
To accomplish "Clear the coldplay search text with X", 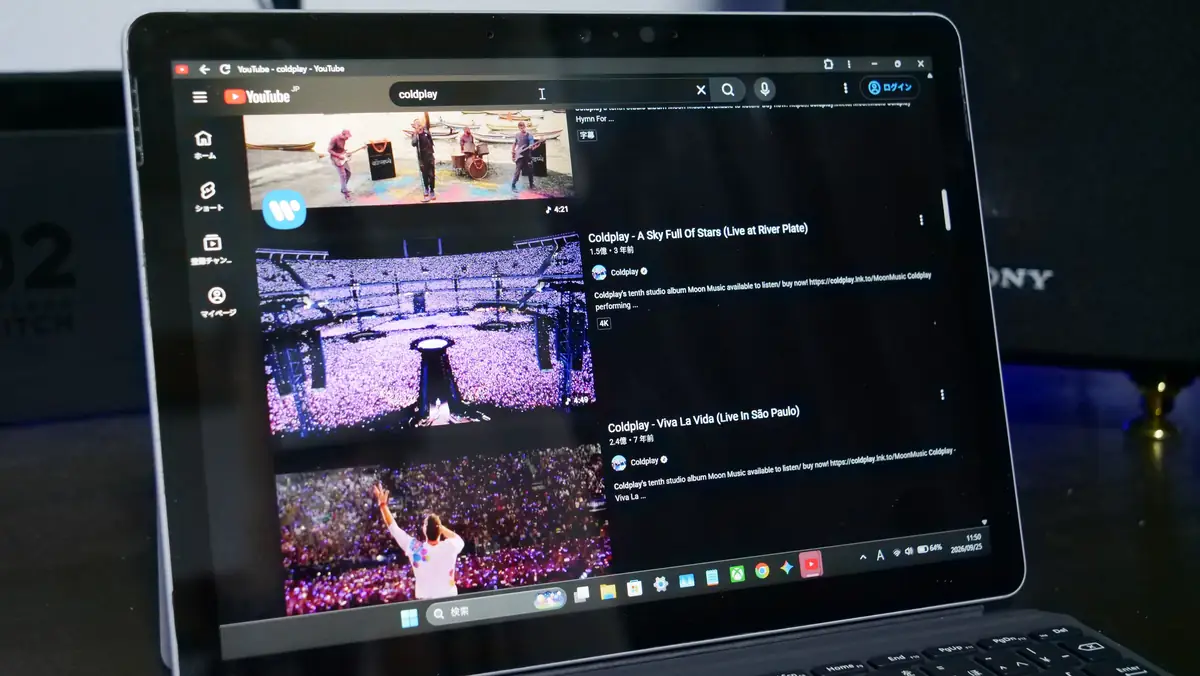I will tap(701, 90).
